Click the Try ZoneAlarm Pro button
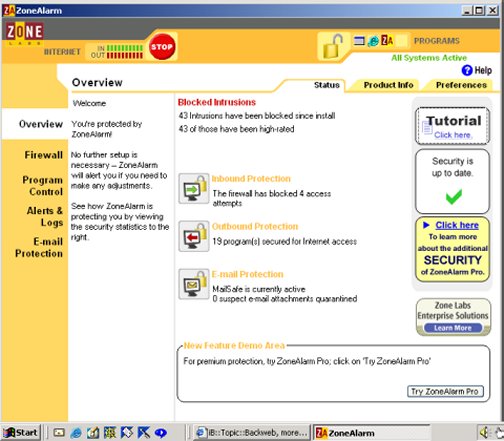The width and height of the screenshot is (504, 441). pos(445,391)
